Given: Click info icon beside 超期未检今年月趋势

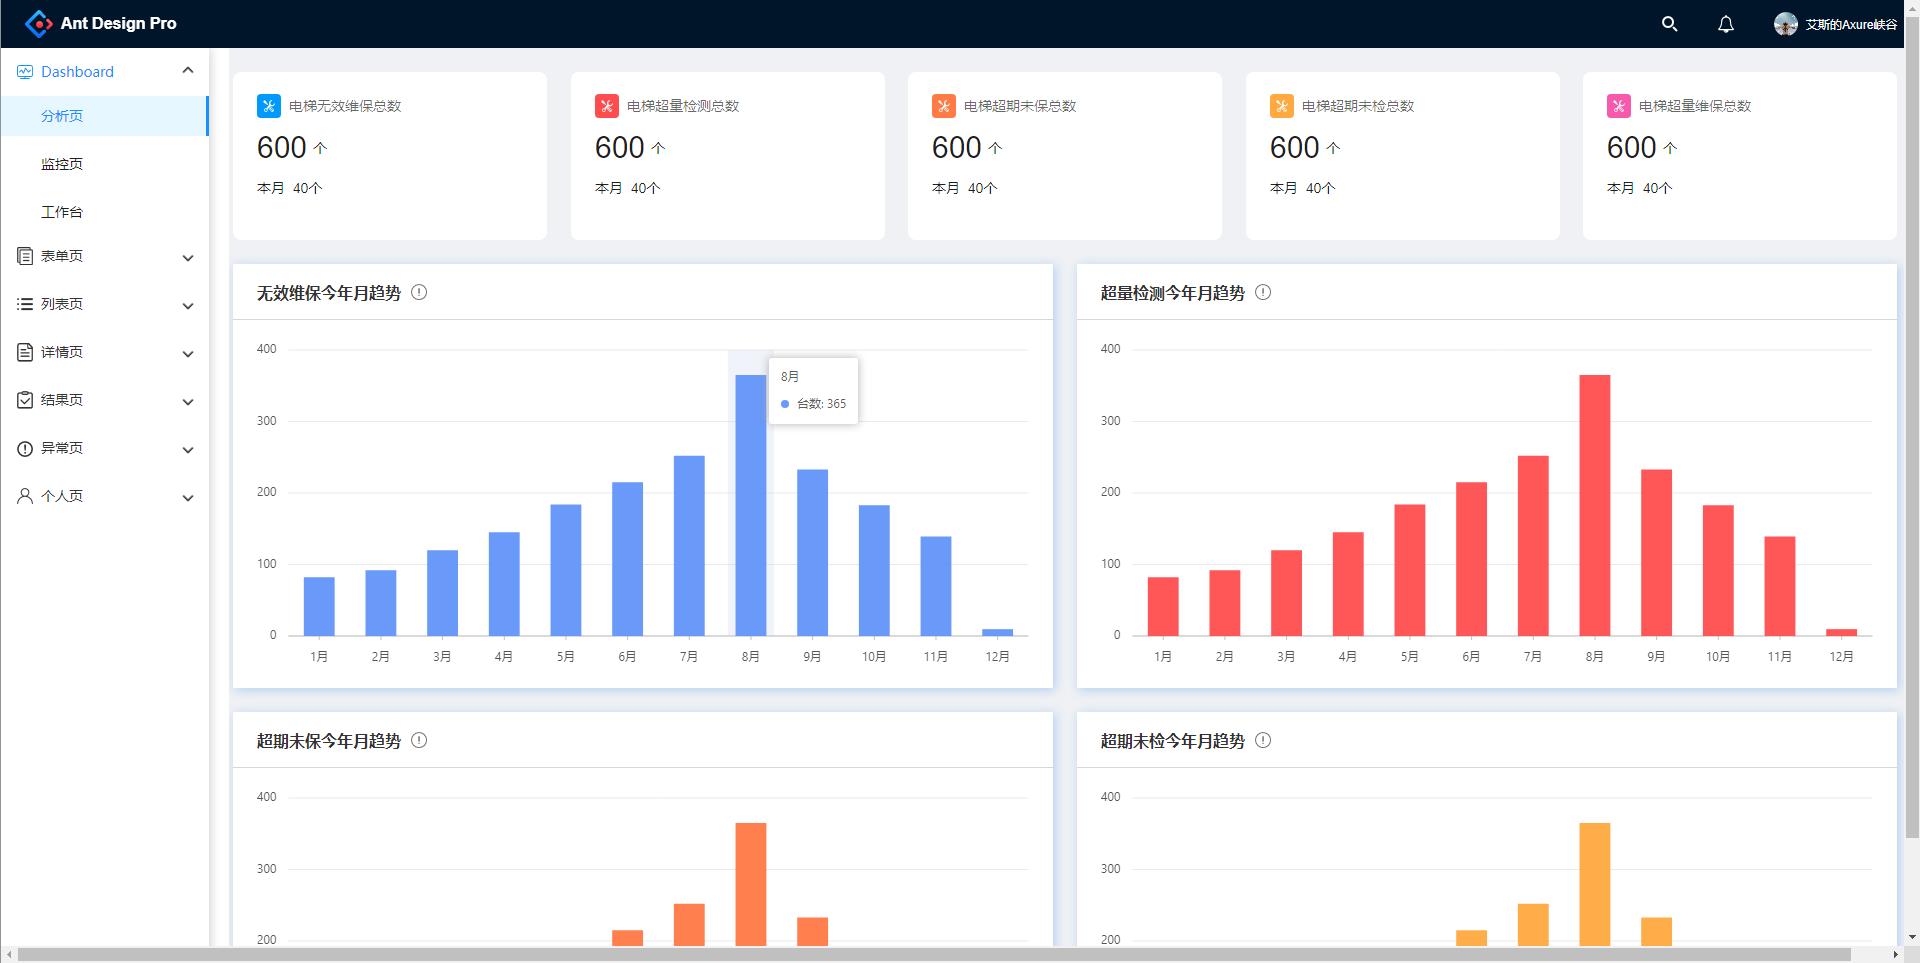Looking at the screenshot, I should tap(1263, 741).
